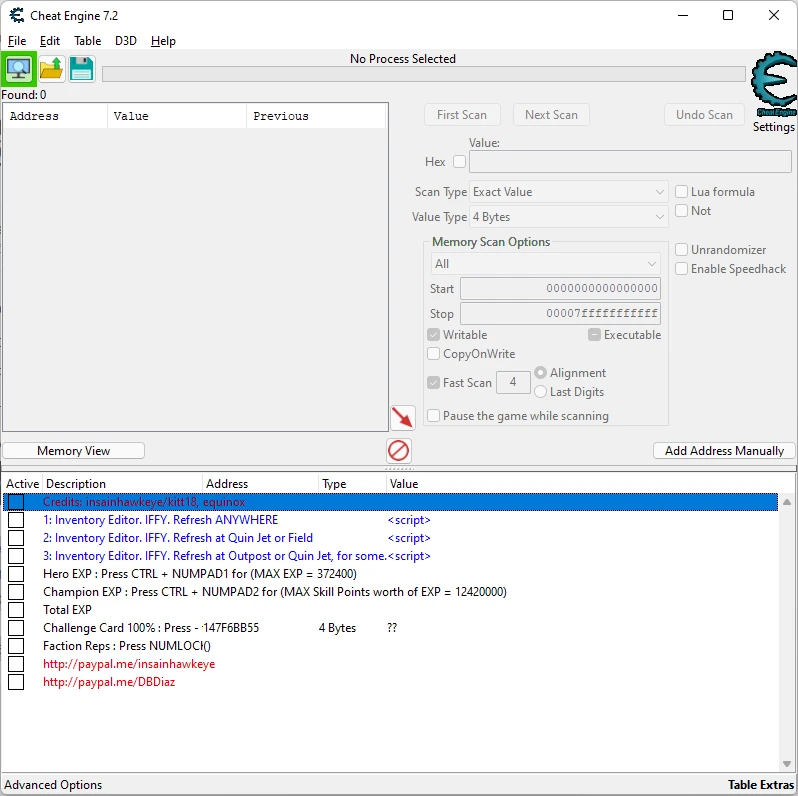
Task: Click the scan progress bar
Action: click(x=424, y=74)
